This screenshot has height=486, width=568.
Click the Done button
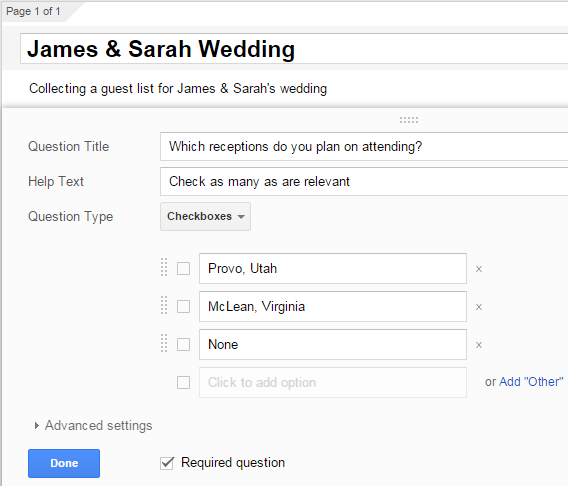(64, 463)
